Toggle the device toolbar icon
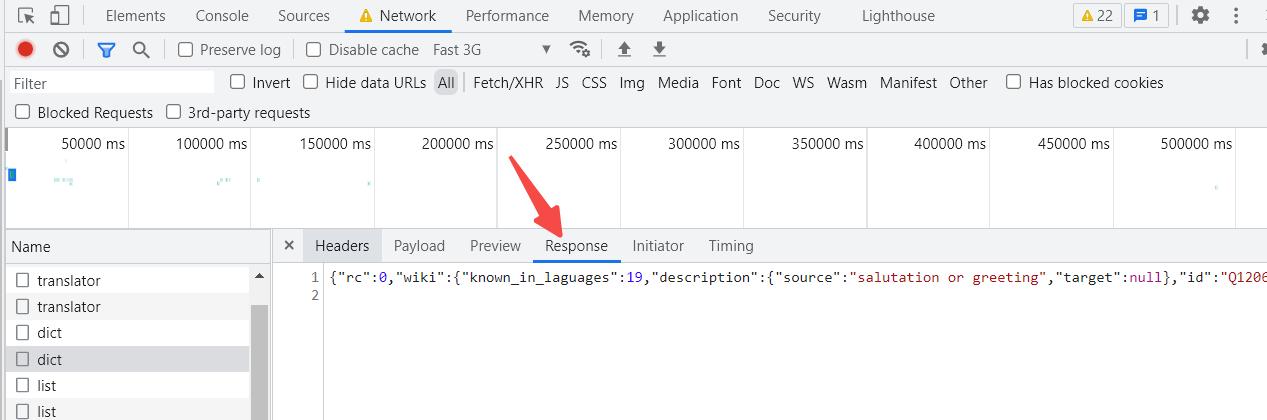1267x420 pixels. point(60,16)
